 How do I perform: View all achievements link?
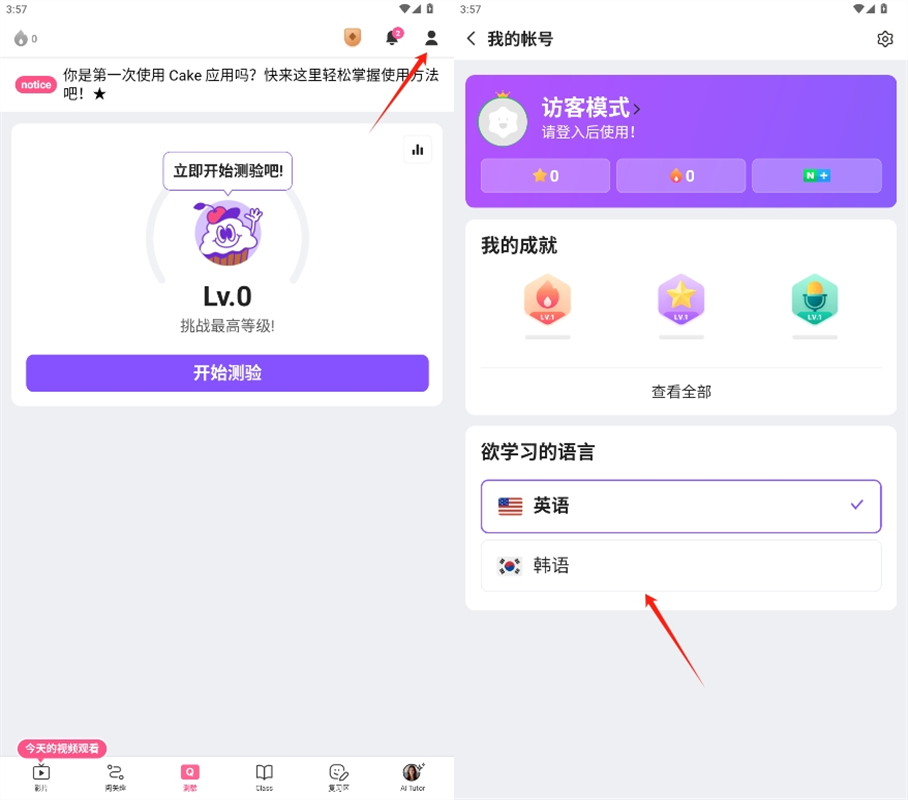(681, 392)
